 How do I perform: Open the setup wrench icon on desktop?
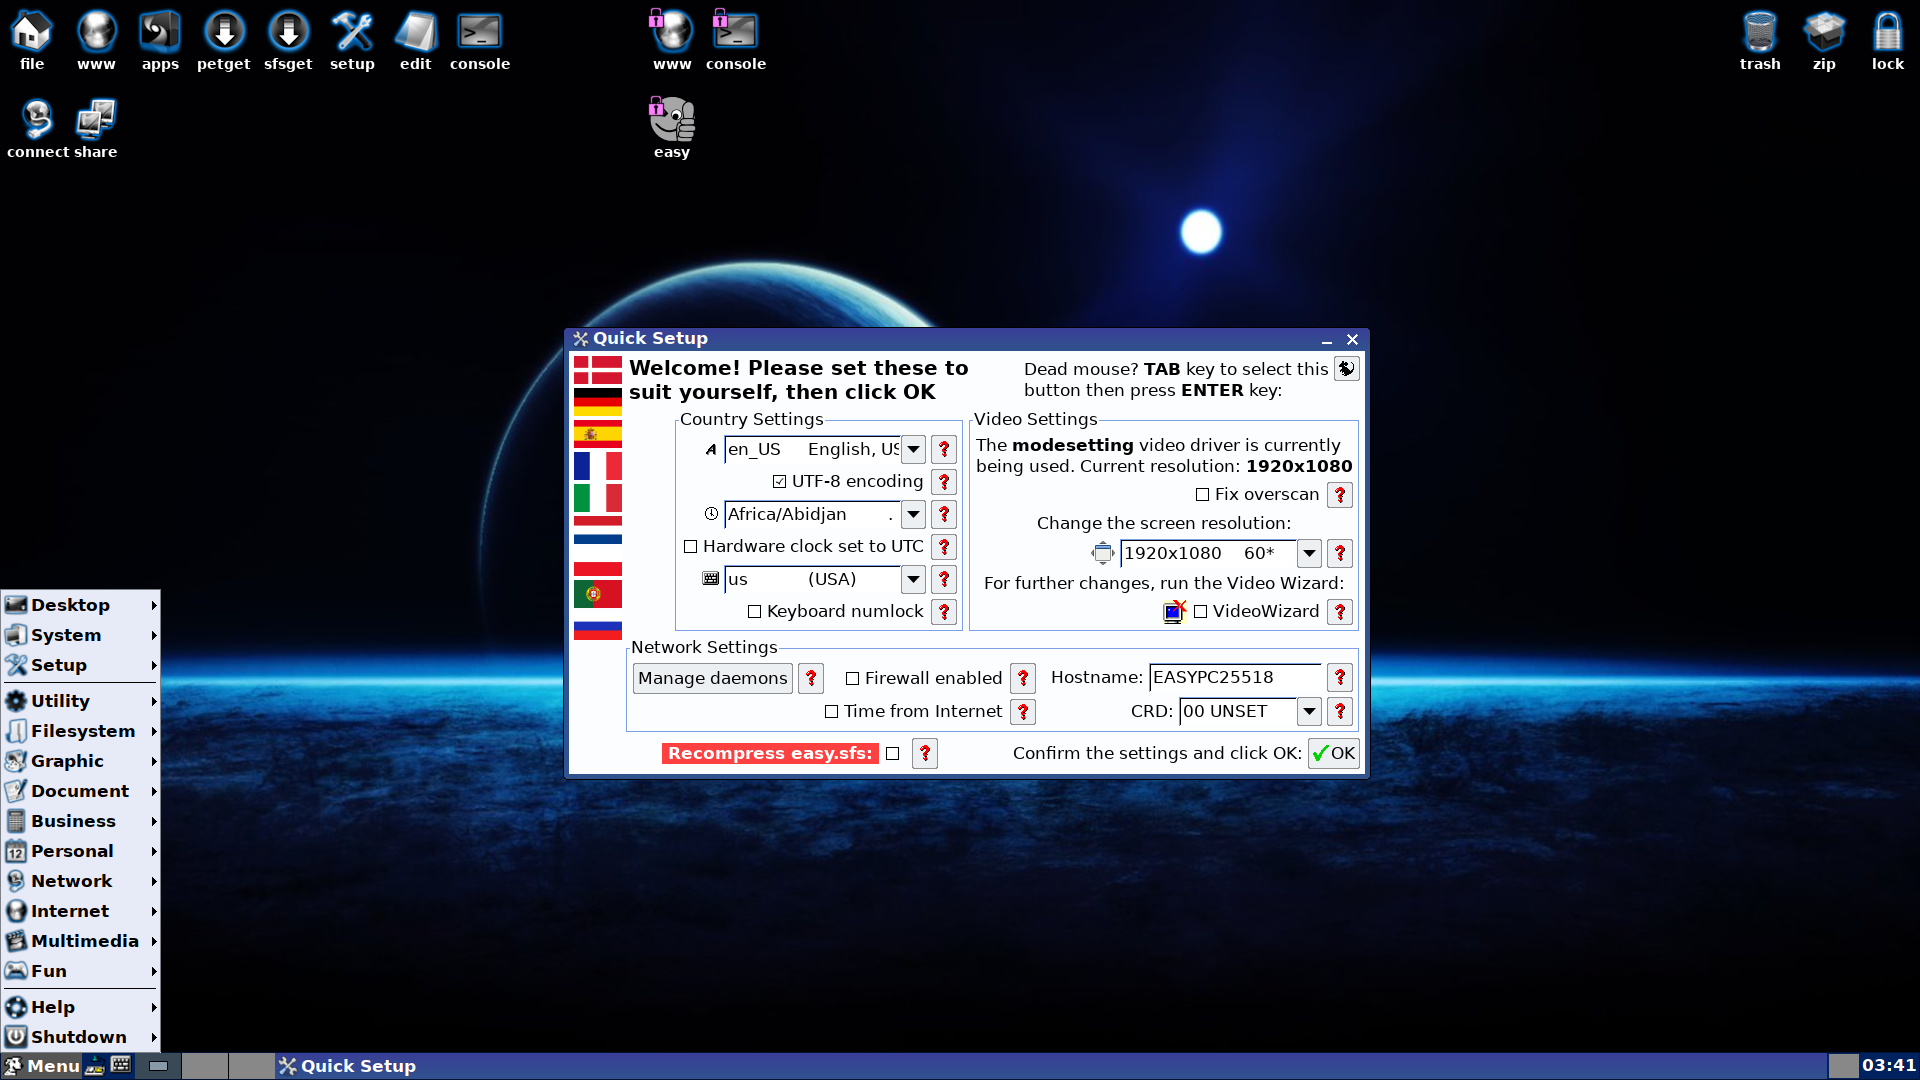tap(352, 30)
